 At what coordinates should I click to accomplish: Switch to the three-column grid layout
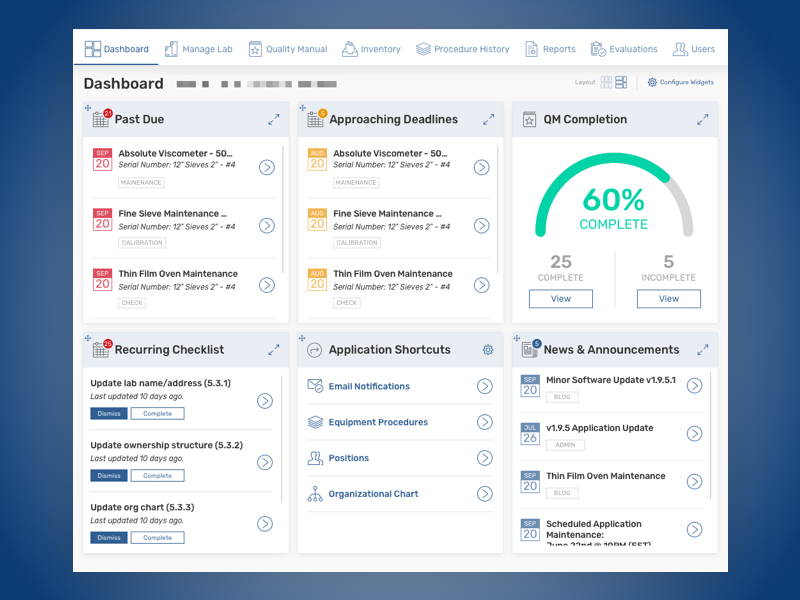(x=606, y=82)
